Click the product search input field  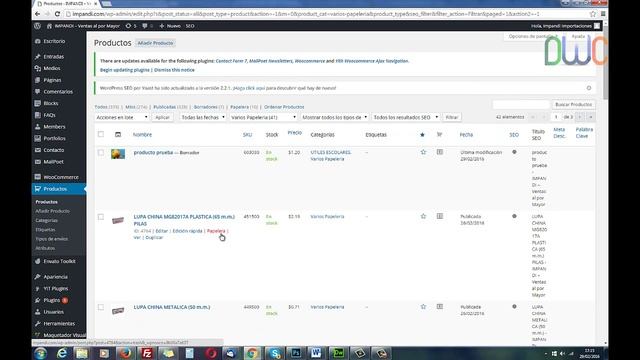coord(521,104)
